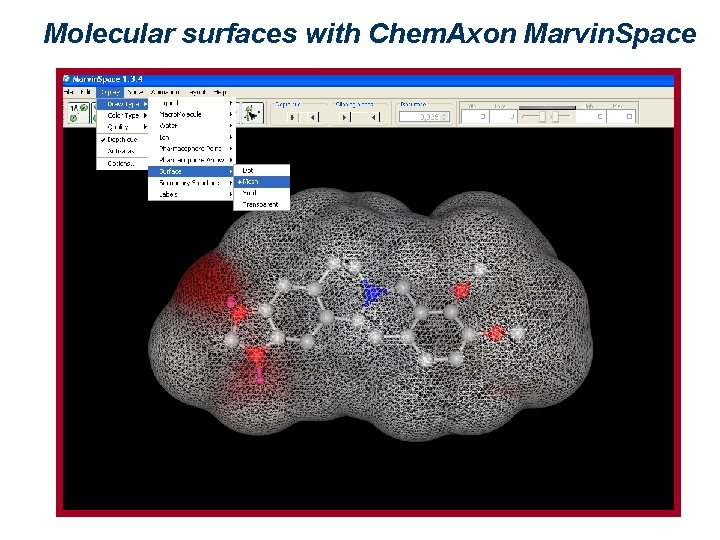Expand the Pharmacophore Arrow submenu
720x540 pixels.
191,160
